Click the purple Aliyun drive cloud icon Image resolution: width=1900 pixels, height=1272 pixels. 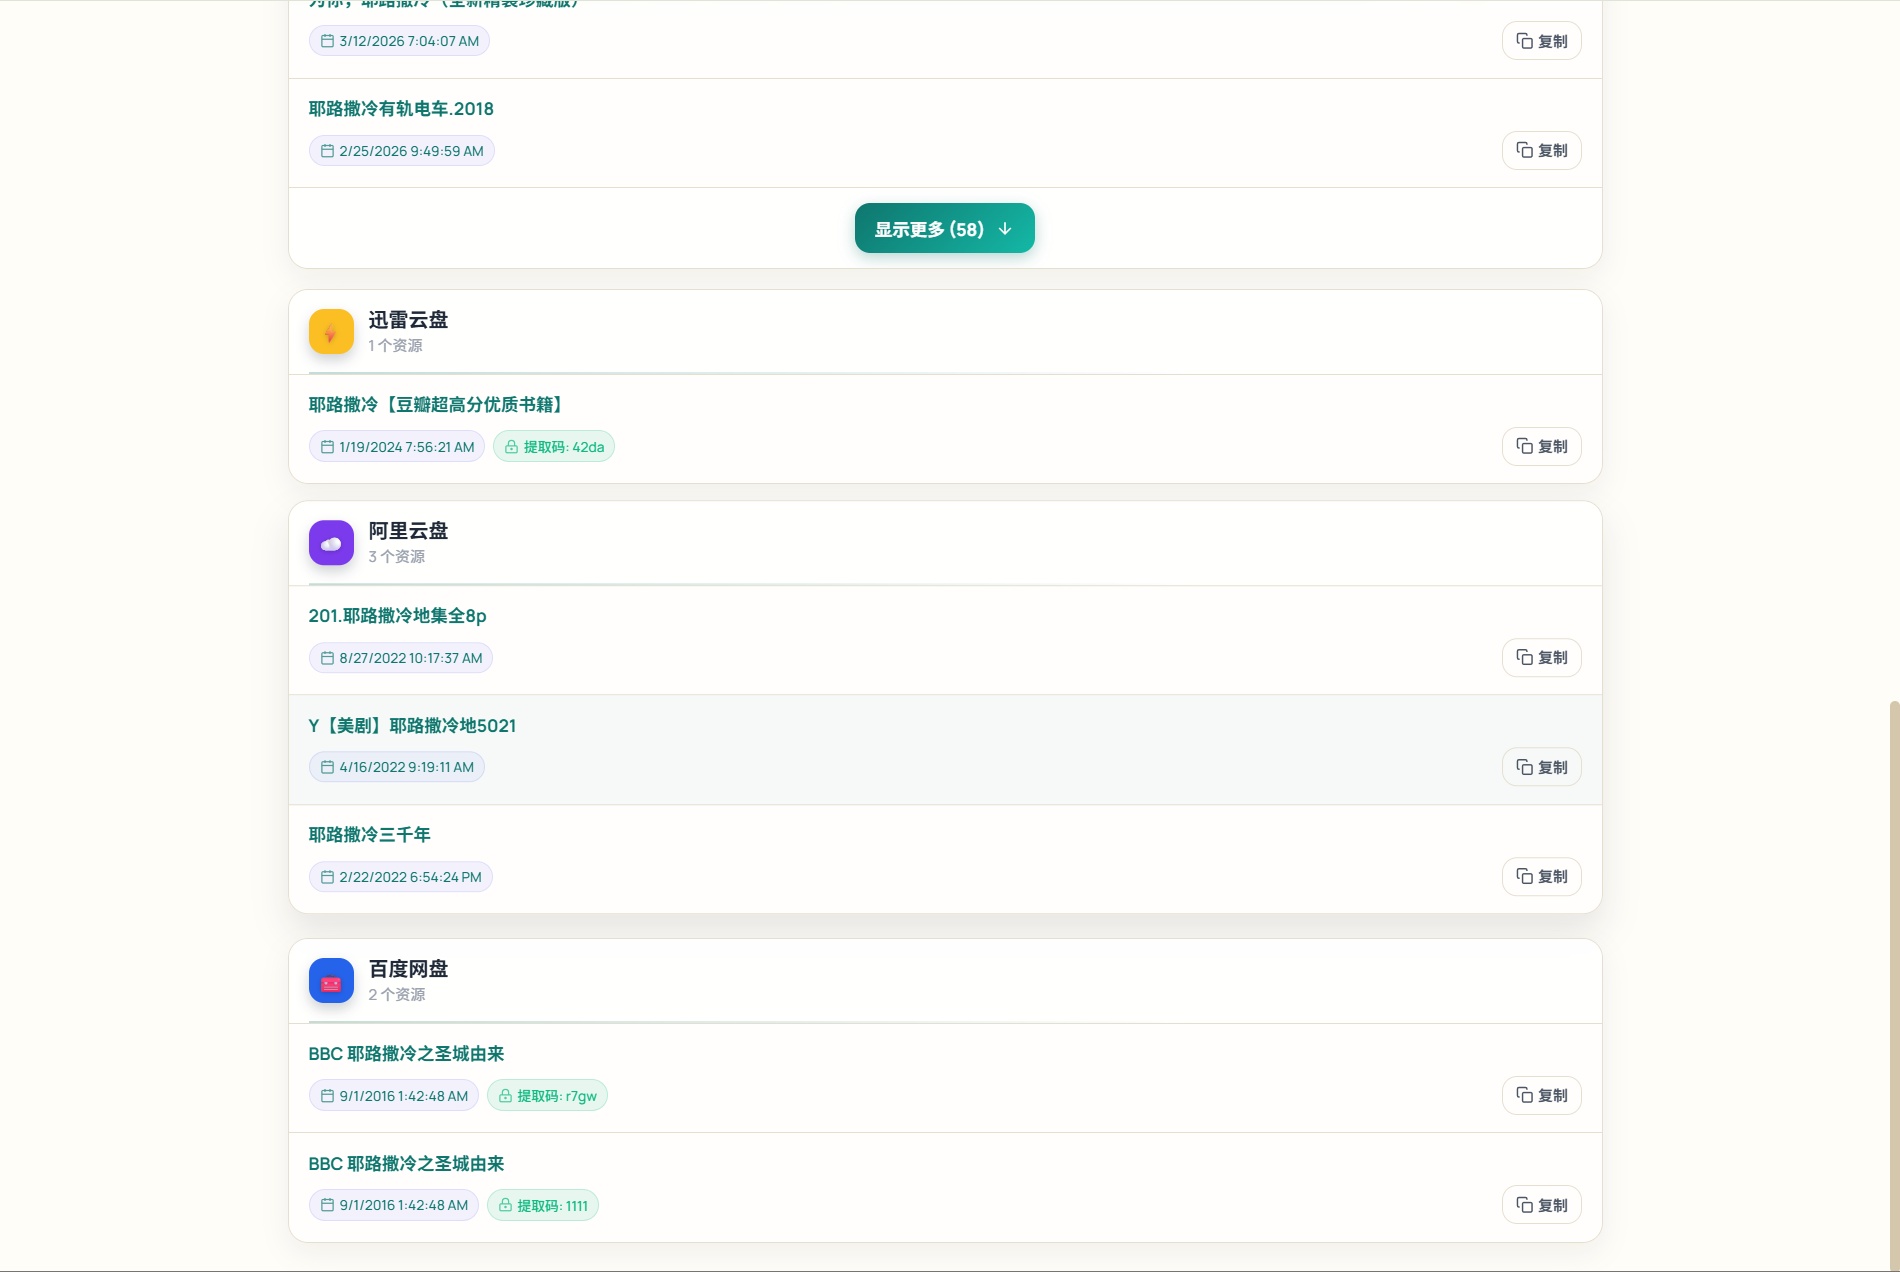(x=331, y=543)
